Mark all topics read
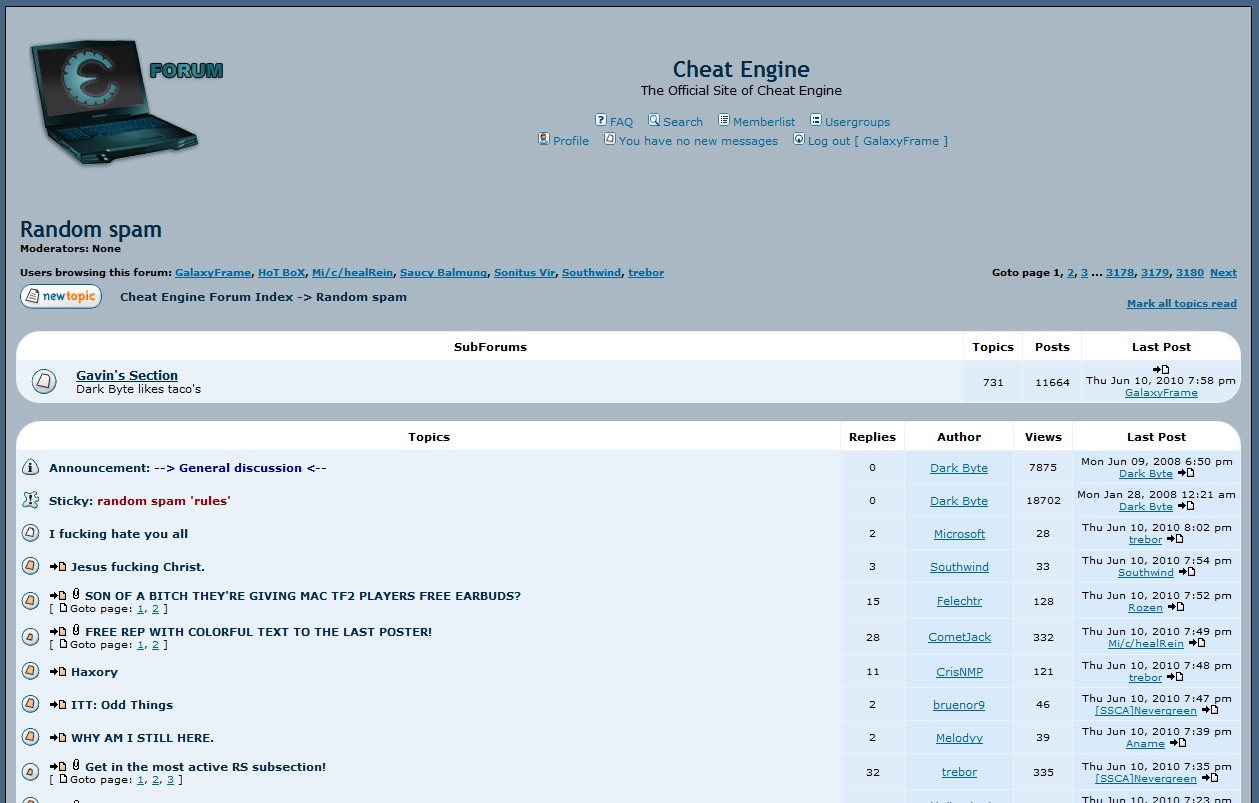Viewport: 1259px width, 803px height. click(x=1182, y=303)
